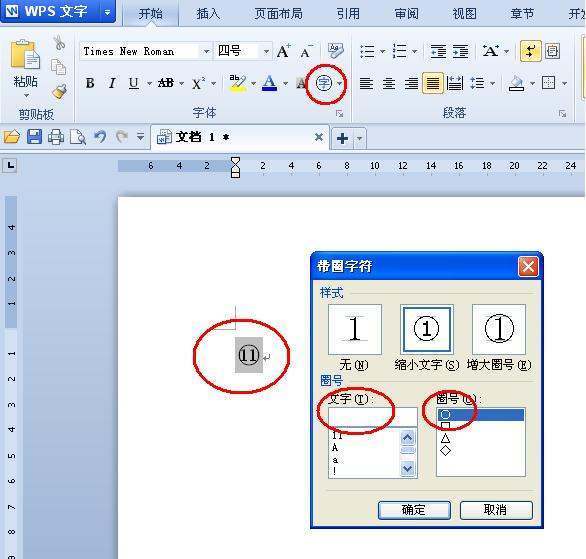Click the 文字(T) input field

(x=373, y=417)
